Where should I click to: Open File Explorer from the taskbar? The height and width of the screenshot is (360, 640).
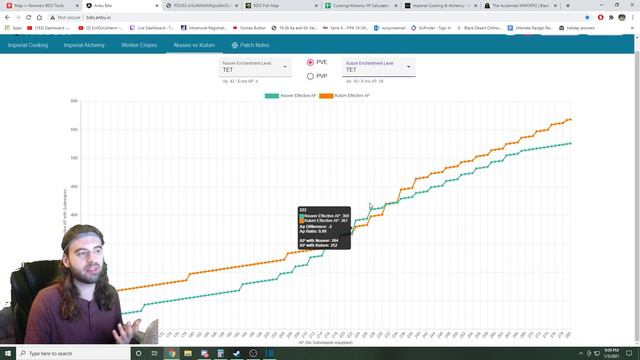pyautogui.click(x=188, y=353)
